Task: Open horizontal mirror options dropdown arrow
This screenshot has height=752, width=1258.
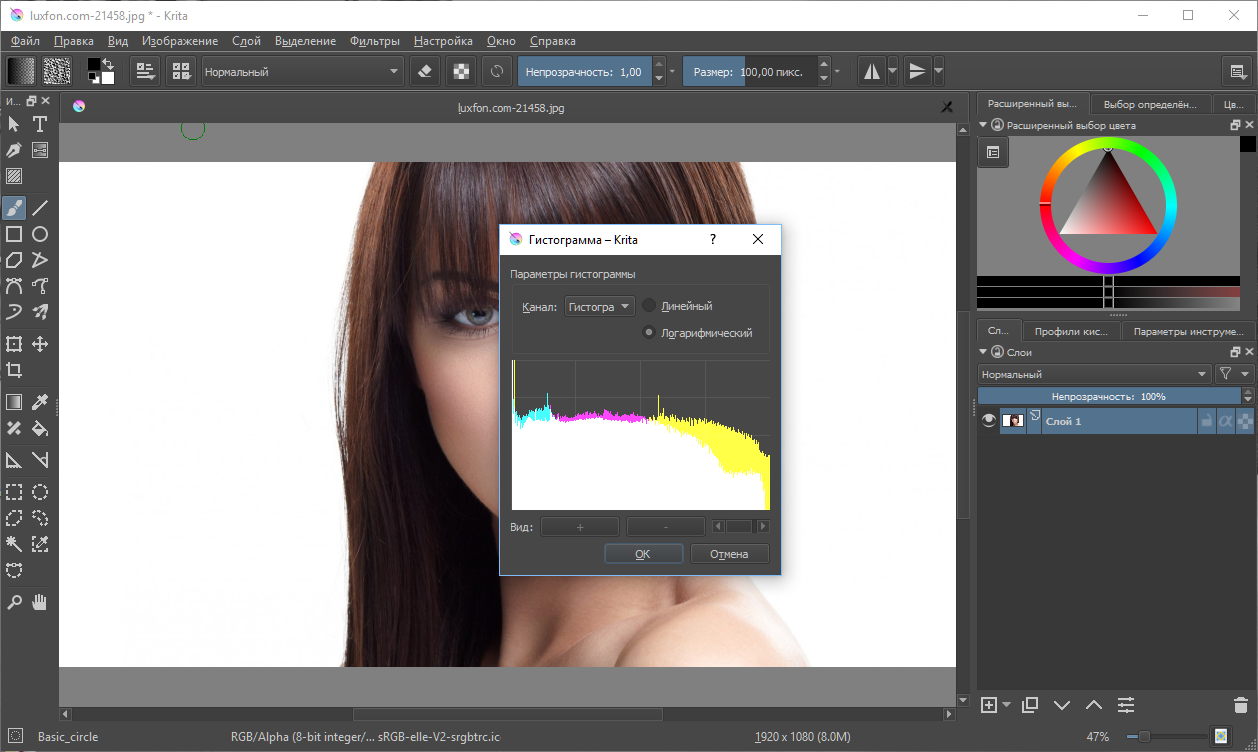Action: [x=893, y=71]
